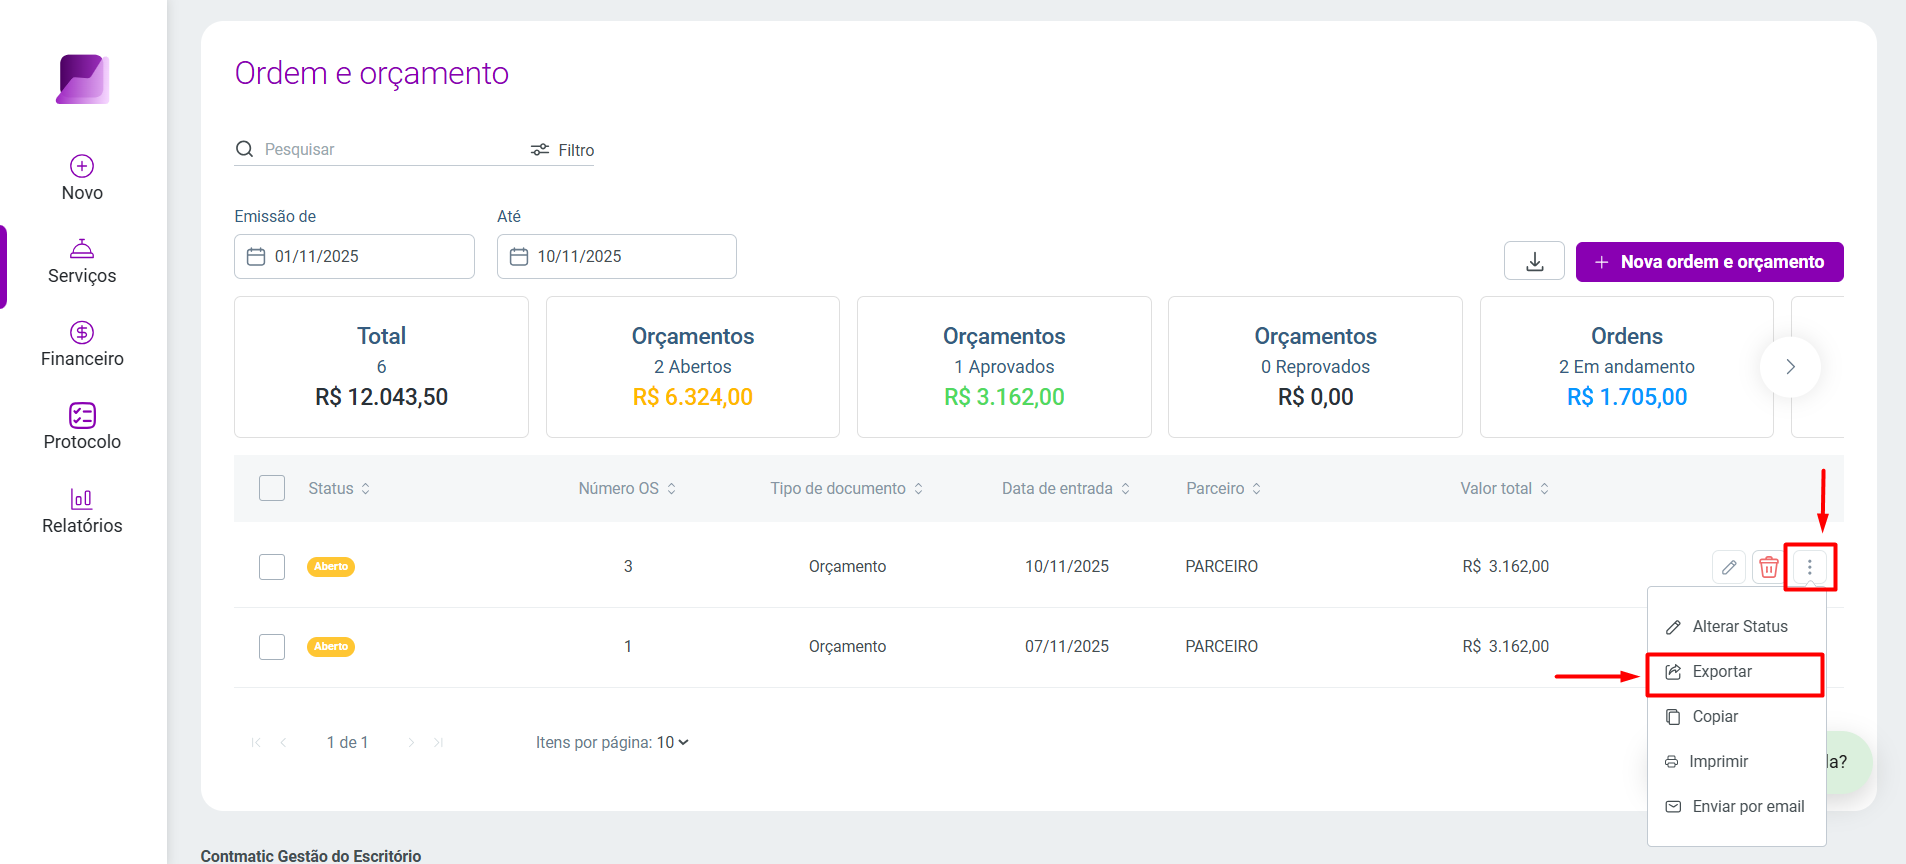Expand next summary cards with right chevron
Image resolution: width=1906 pixels, height=864 pixels.
[1790, 367]
